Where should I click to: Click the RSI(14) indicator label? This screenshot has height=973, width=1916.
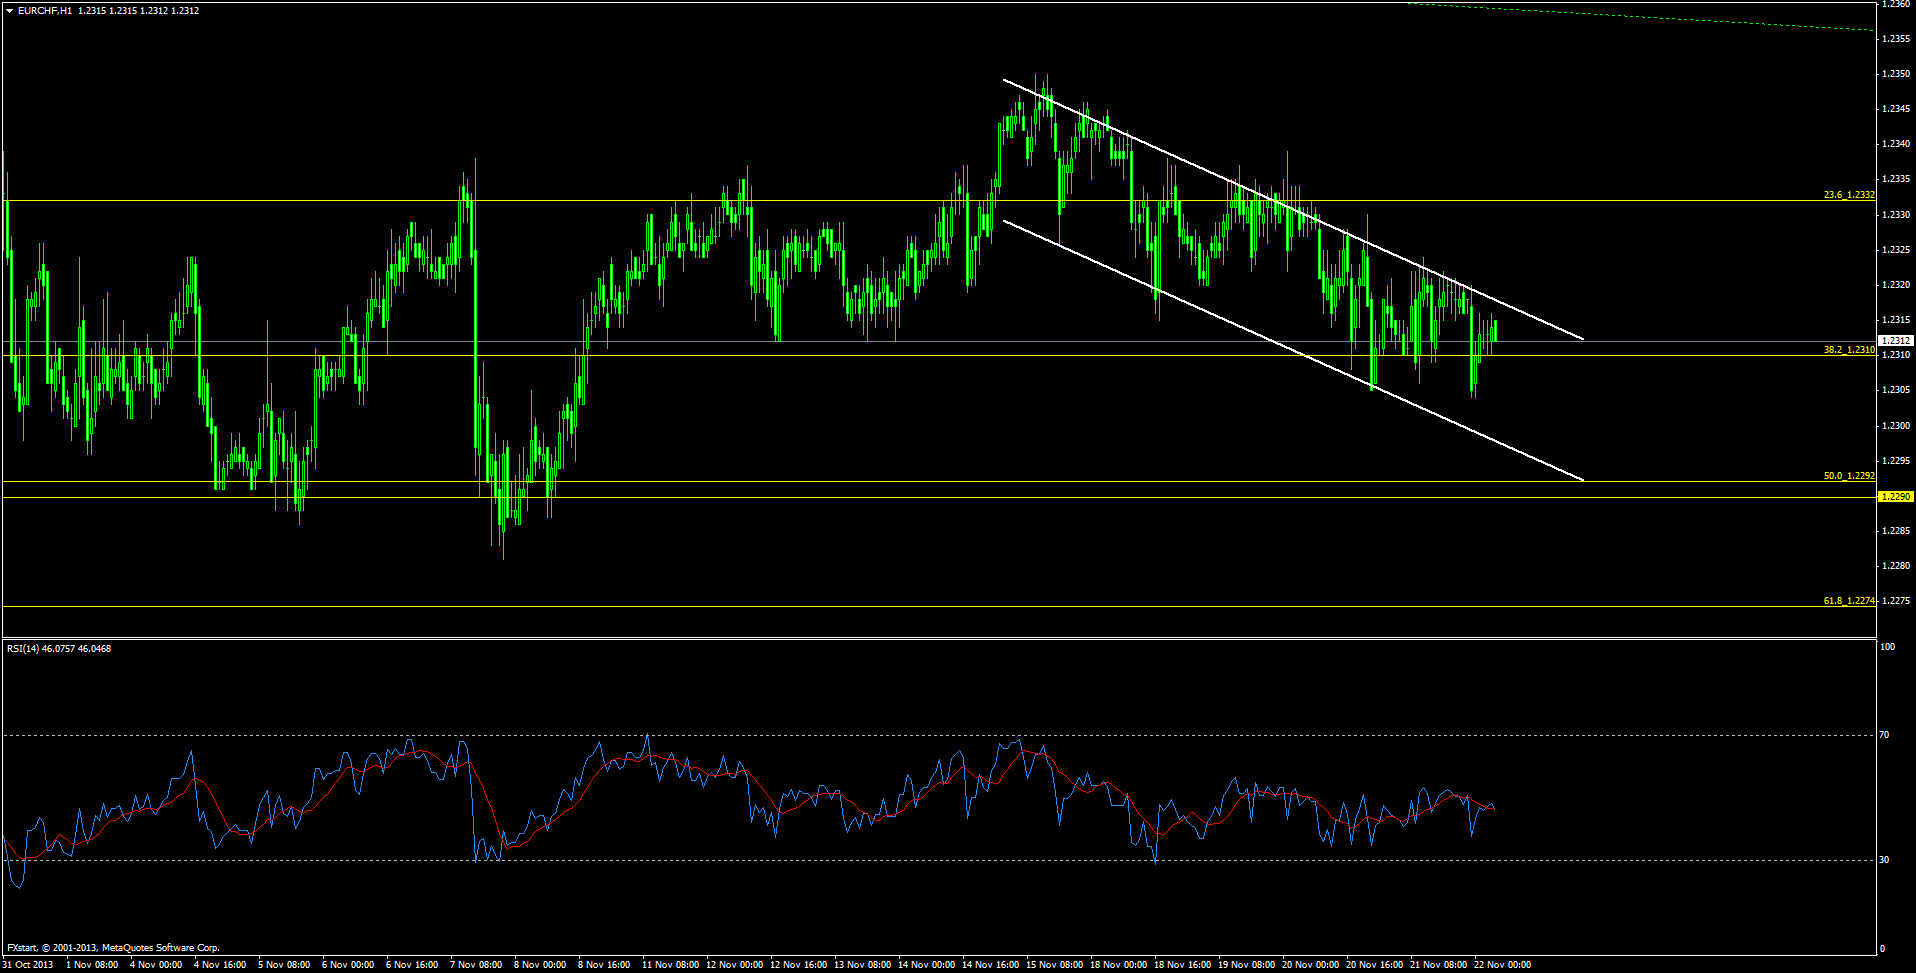59,649
